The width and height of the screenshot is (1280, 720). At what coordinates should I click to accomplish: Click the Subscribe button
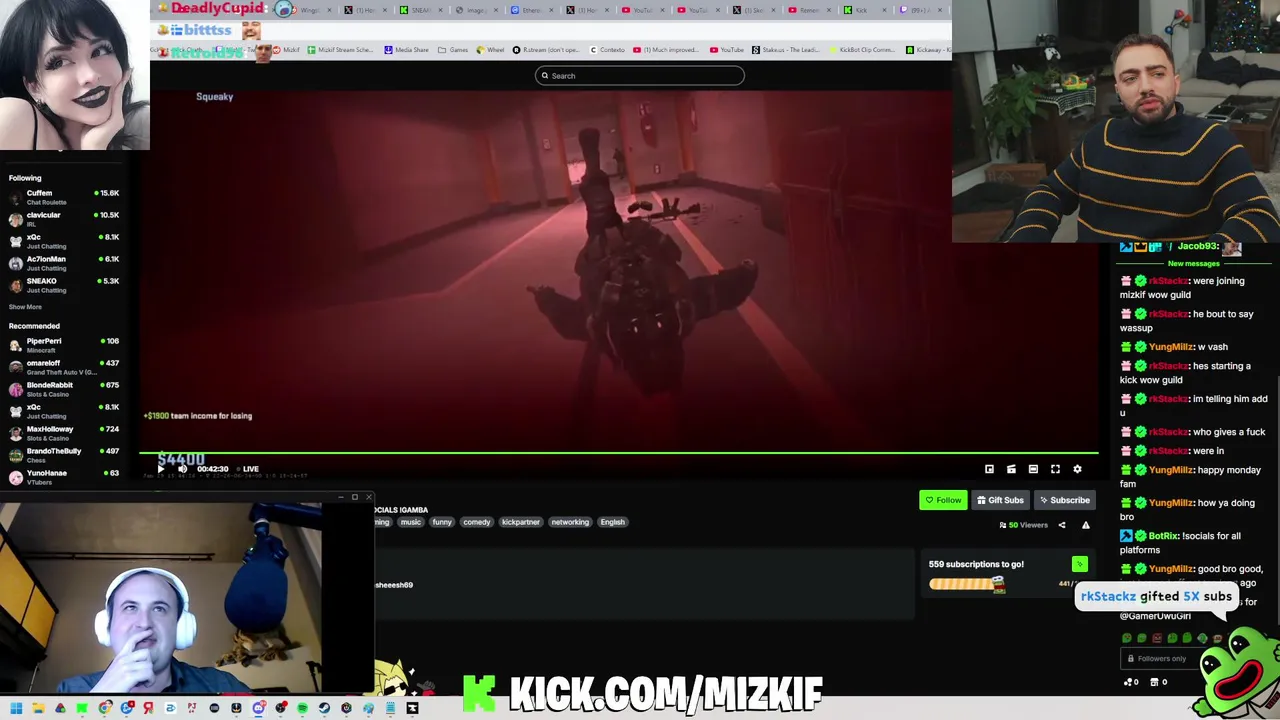pos(1064,500)
